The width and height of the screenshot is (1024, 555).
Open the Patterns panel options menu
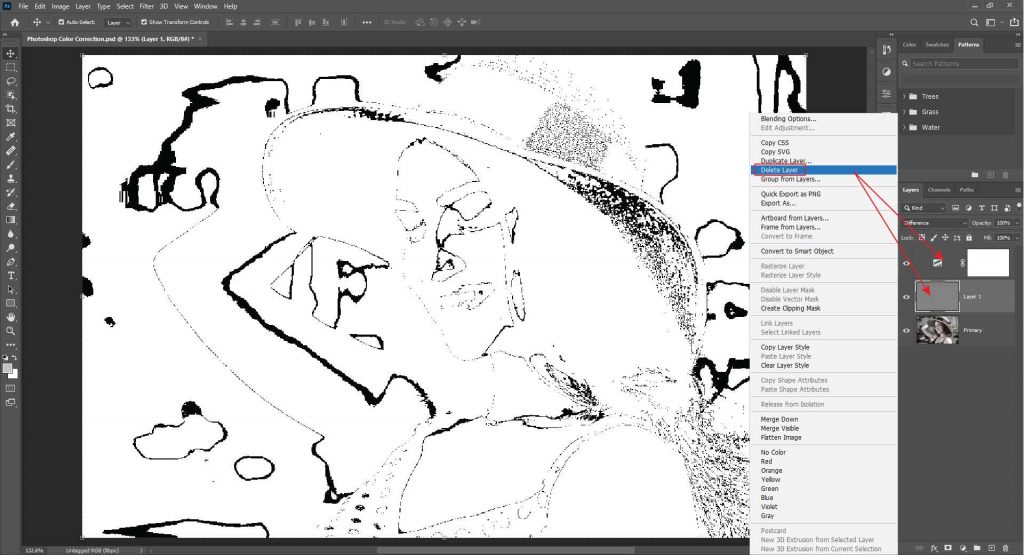tap(1017, 45)
